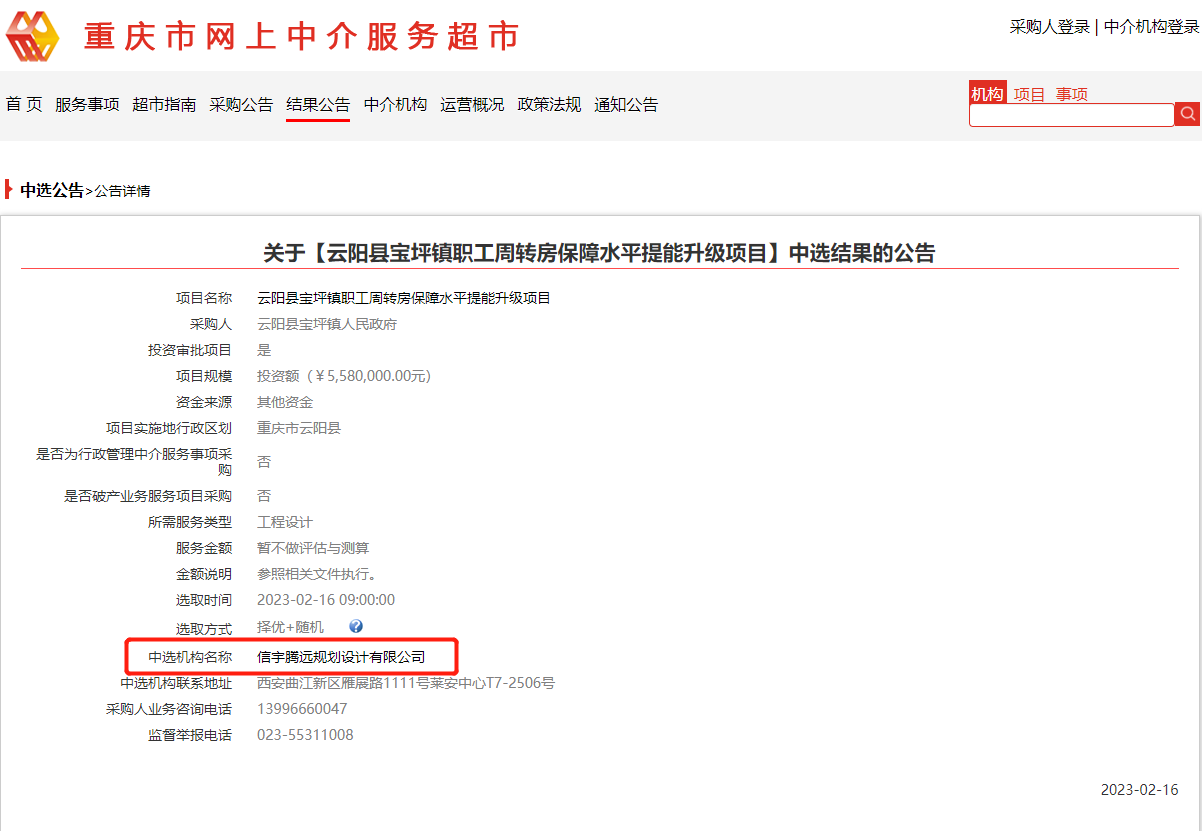The height and width of the screenshot is (831, 1202).
Task: Open the 政策法规 menu item
Action: point(549,104)
